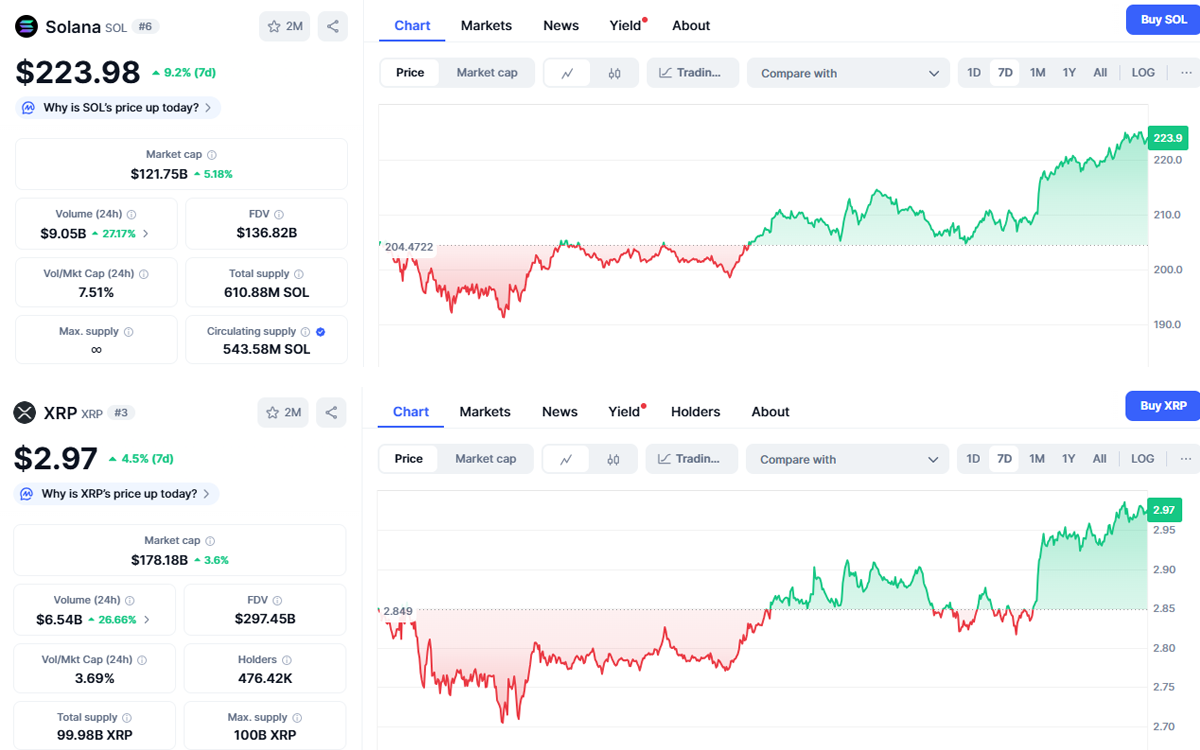This screenshot has width=1200, height=750.
Task: Click the star watchlist button for XRP
Action: (x=284, y=412)
